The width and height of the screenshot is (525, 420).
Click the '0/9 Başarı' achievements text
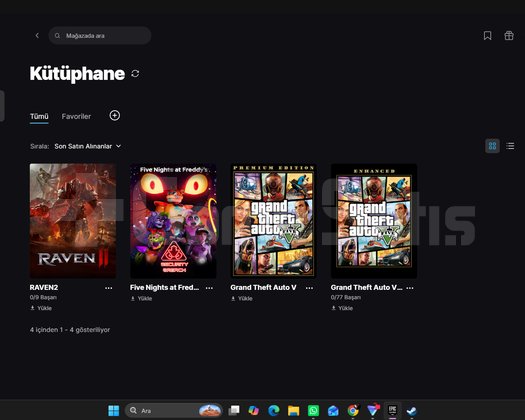tap(43, 297)
